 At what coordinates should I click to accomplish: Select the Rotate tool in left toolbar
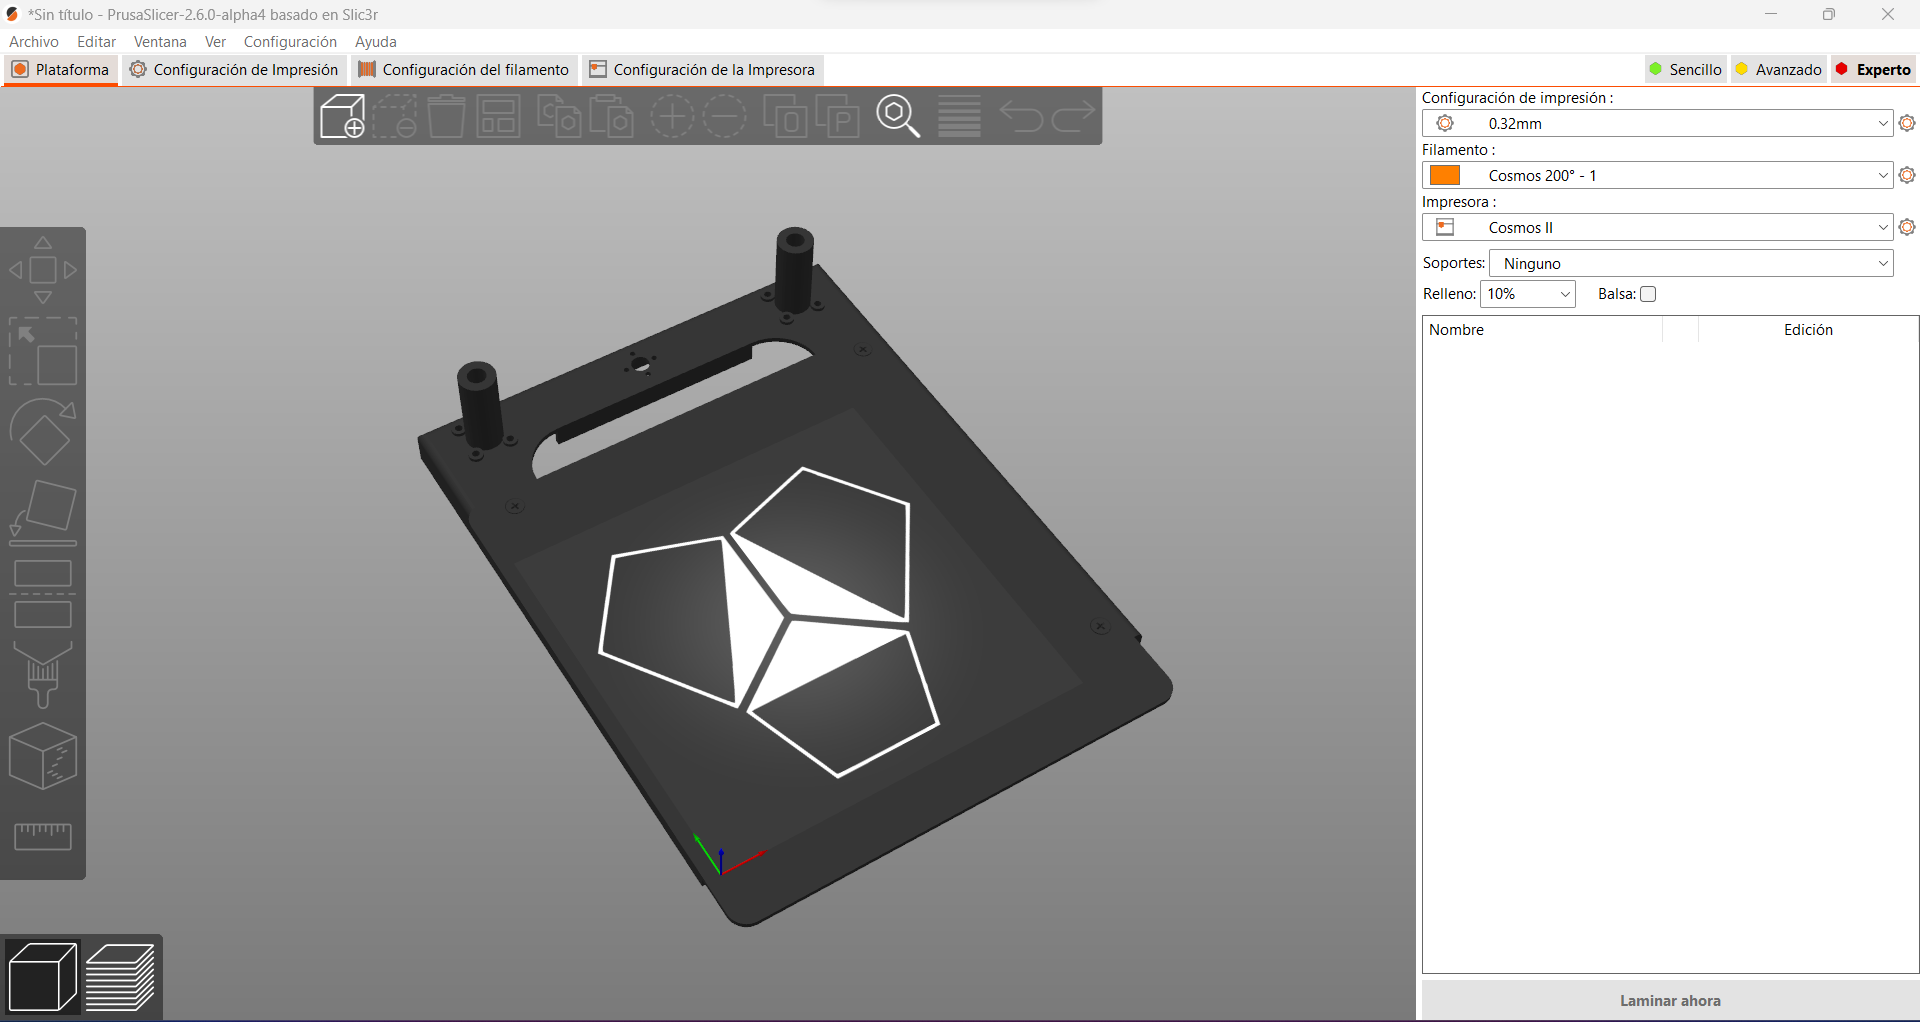(43, 432)
